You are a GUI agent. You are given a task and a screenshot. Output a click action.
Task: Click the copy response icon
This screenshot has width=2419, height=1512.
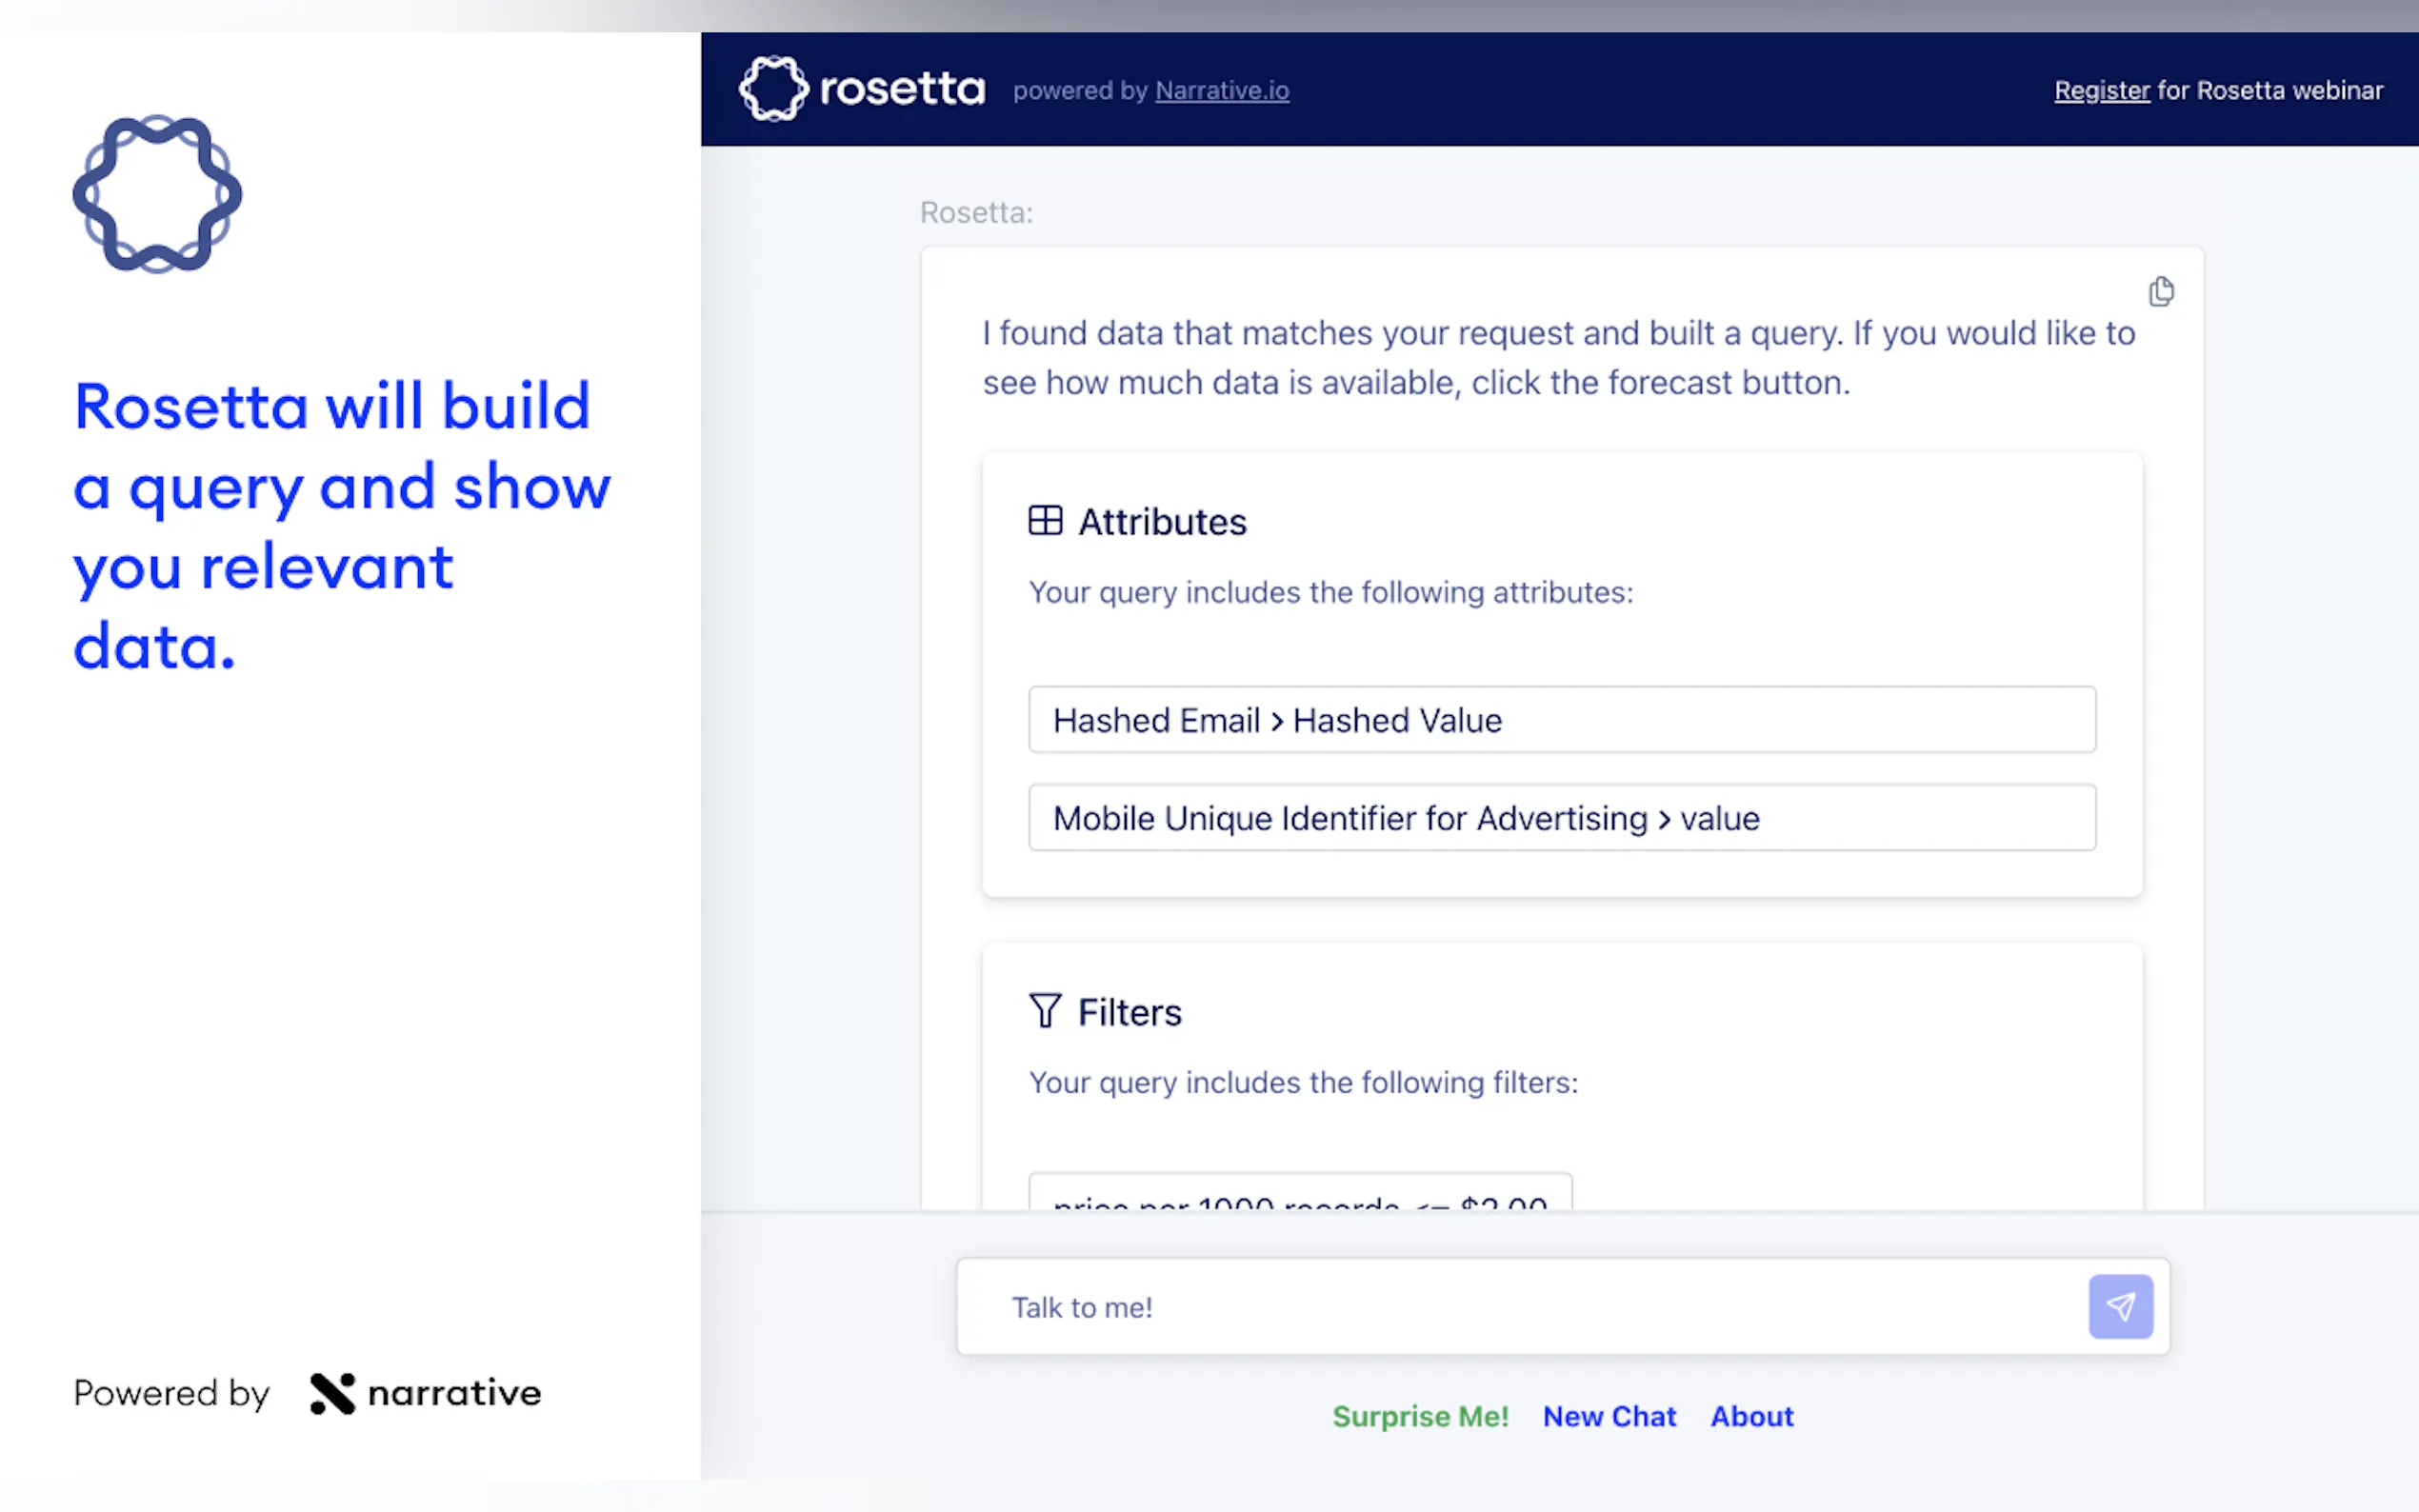tap(2160, 291)
